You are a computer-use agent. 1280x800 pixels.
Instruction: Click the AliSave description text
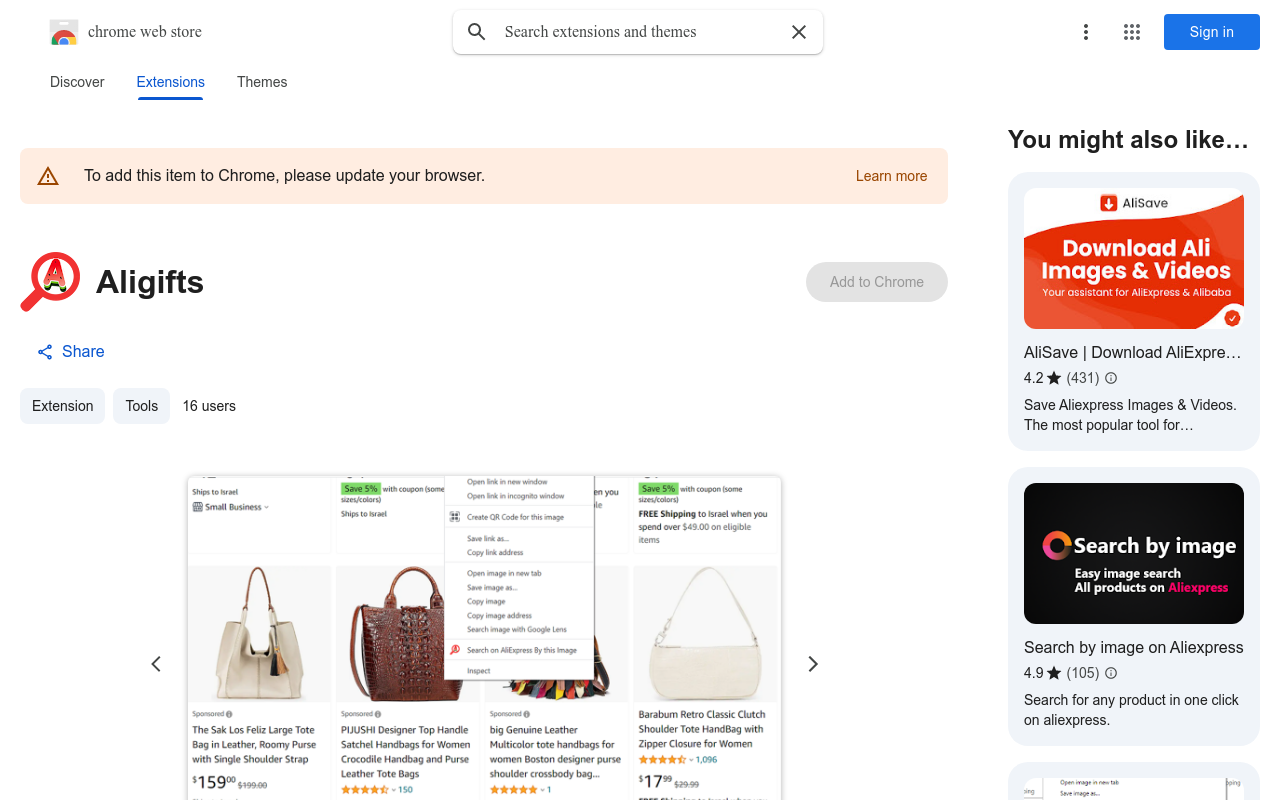click(x=1130, y=415)
